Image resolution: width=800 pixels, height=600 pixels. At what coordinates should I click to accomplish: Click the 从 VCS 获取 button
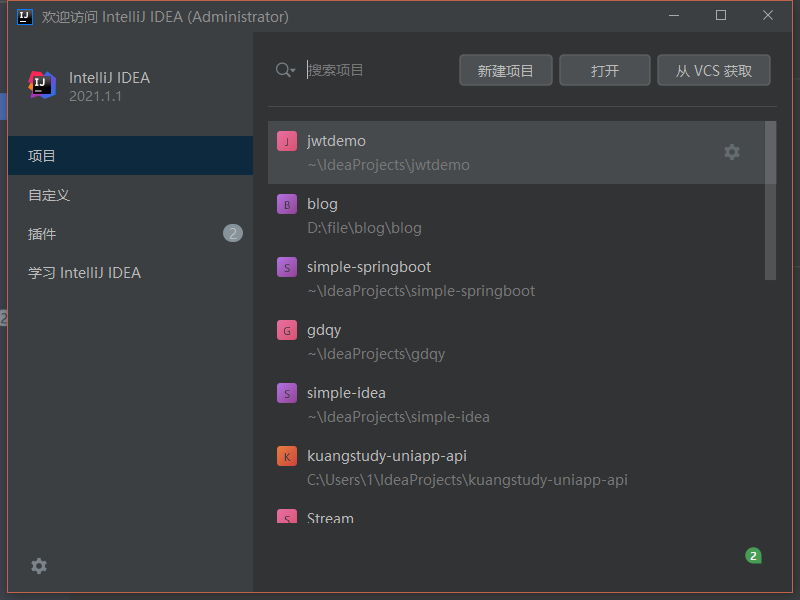714,71
